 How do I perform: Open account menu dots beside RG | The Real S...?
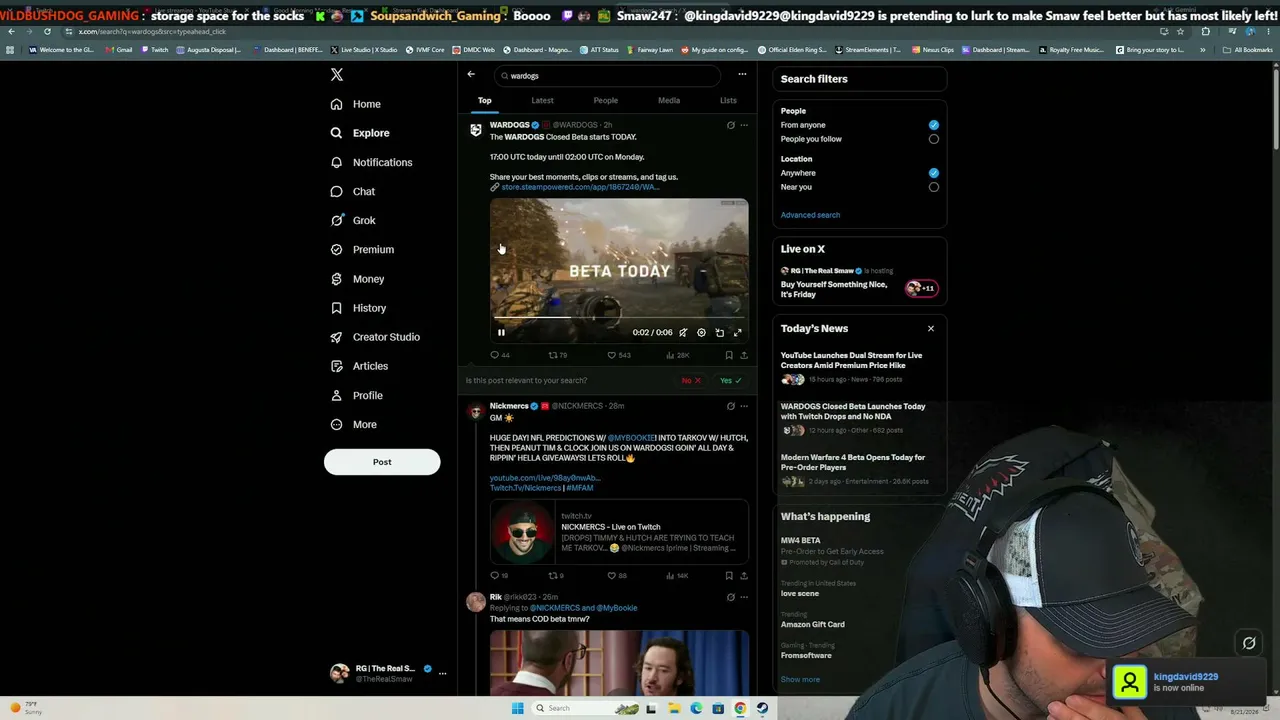(x=442, y=673)
